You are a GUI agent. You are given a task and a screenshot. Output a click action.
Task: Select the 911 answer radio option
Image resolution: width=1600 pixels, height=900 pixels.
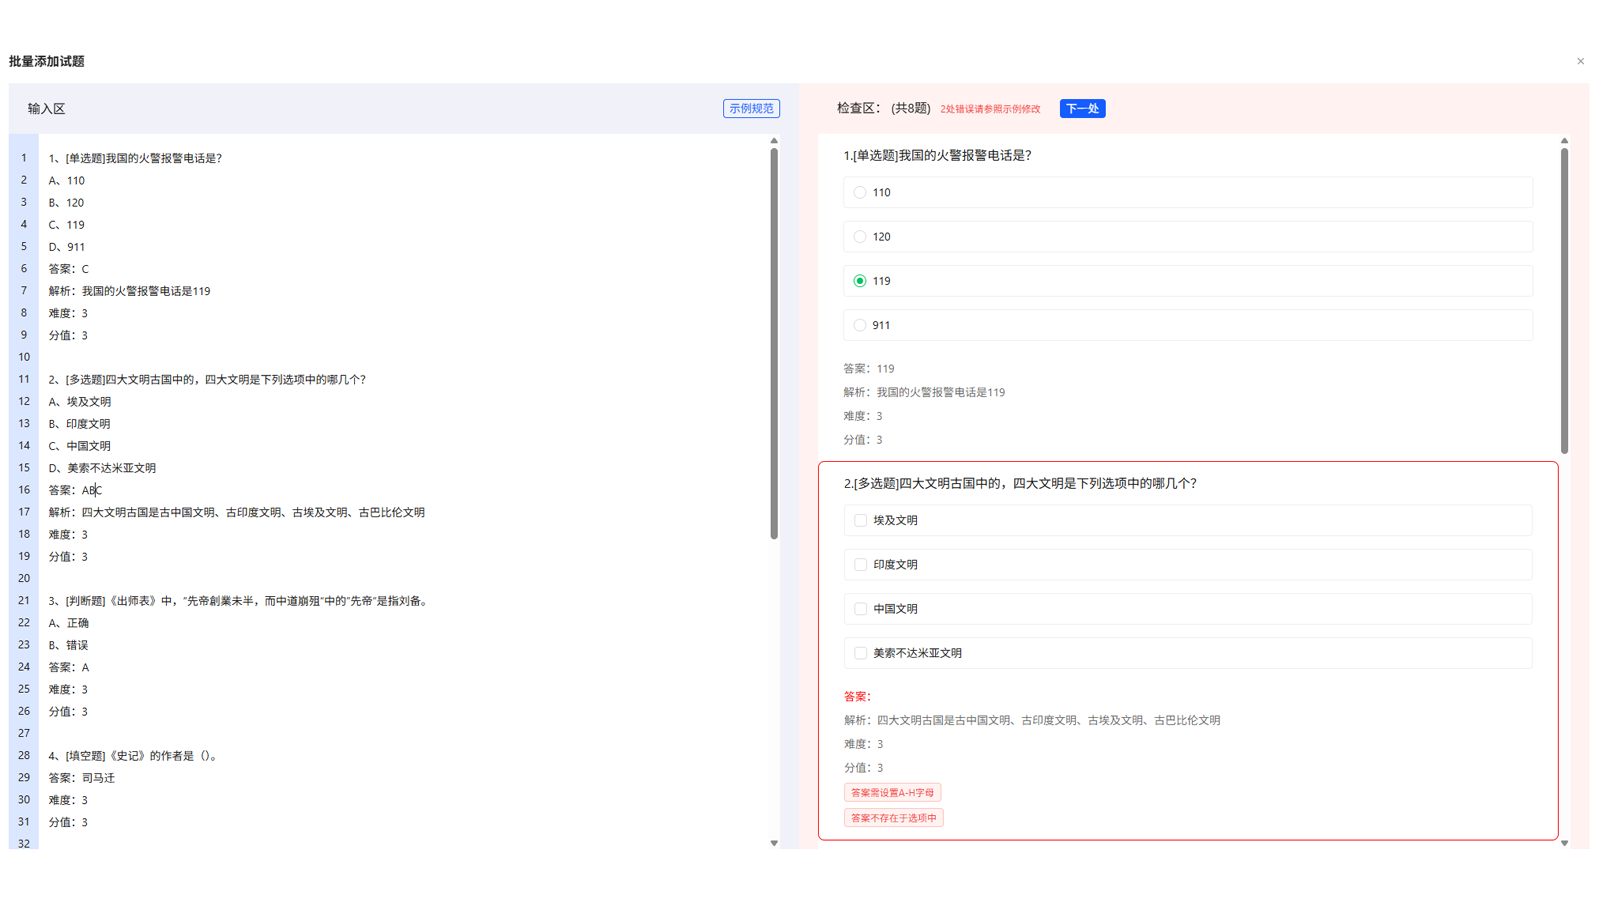pos(860,324)
